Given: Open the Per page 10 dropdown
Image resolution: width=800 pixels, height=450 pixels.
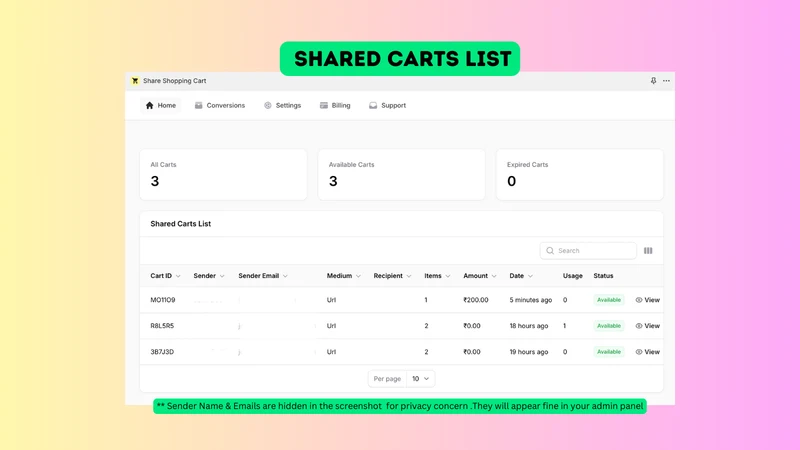Looking at the screenshot, I should [x=420, y=379].
